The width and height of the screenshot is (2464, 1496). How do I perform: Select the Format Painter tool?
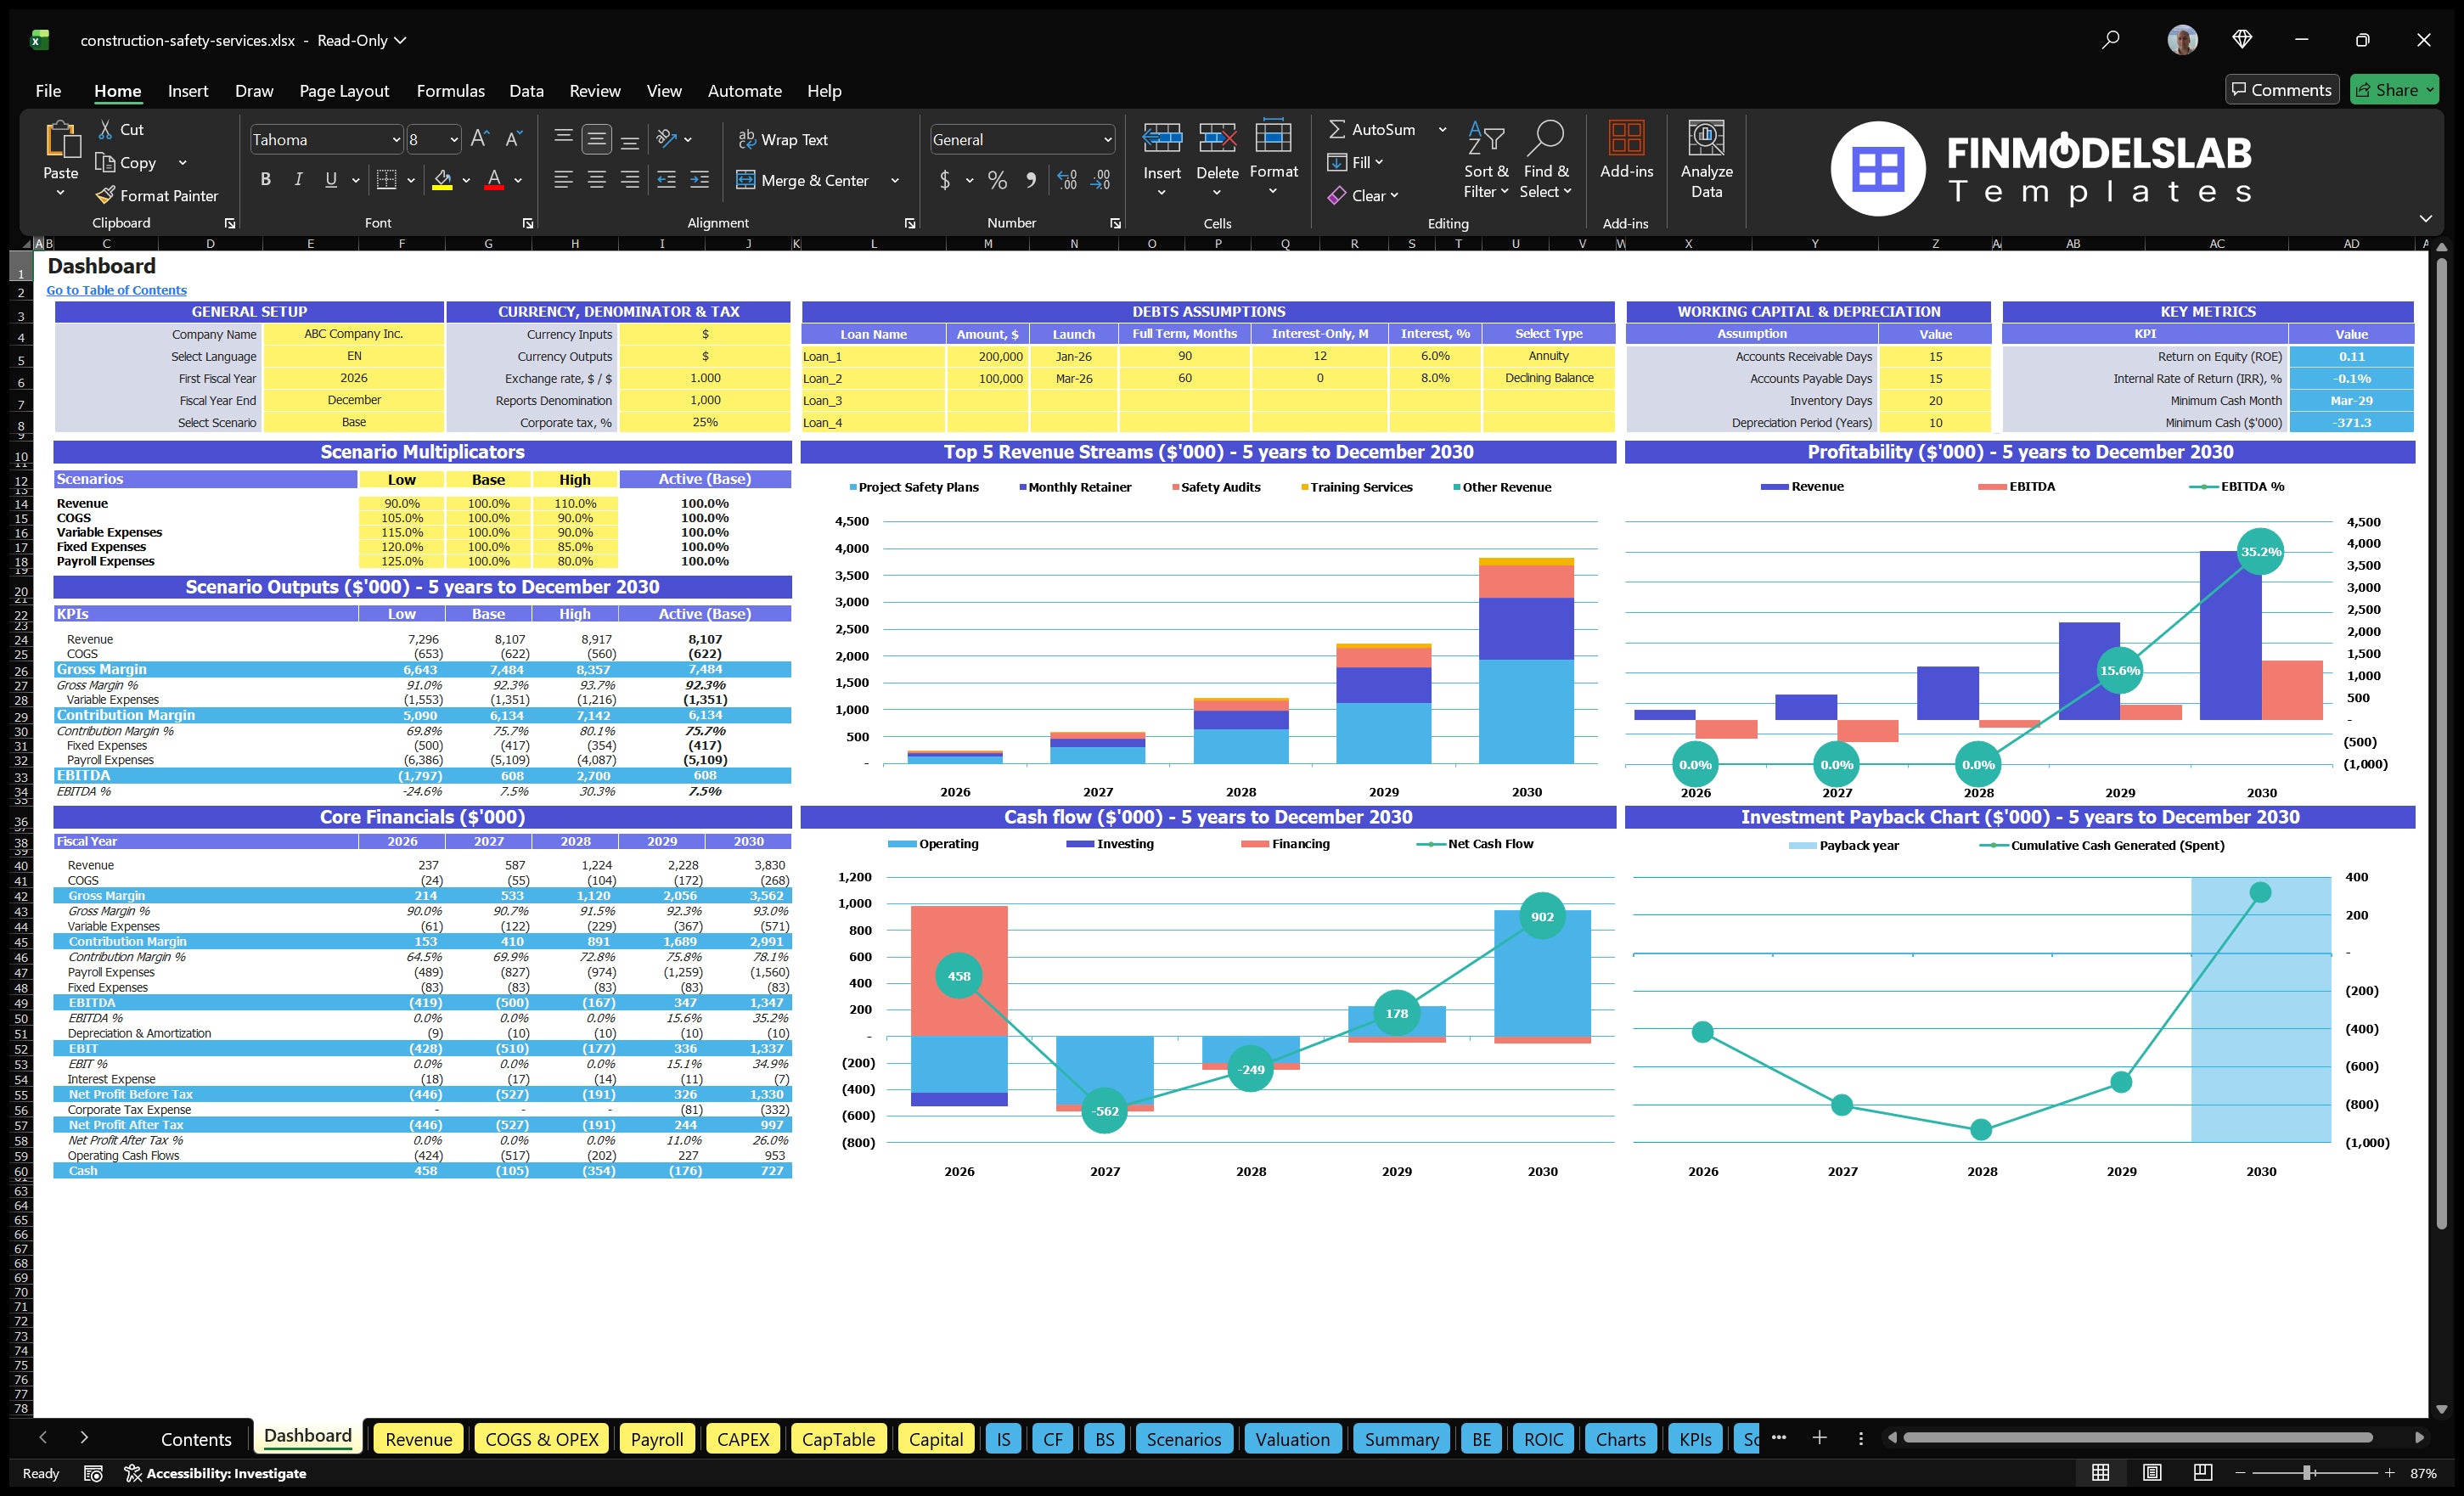pos(157,195)
